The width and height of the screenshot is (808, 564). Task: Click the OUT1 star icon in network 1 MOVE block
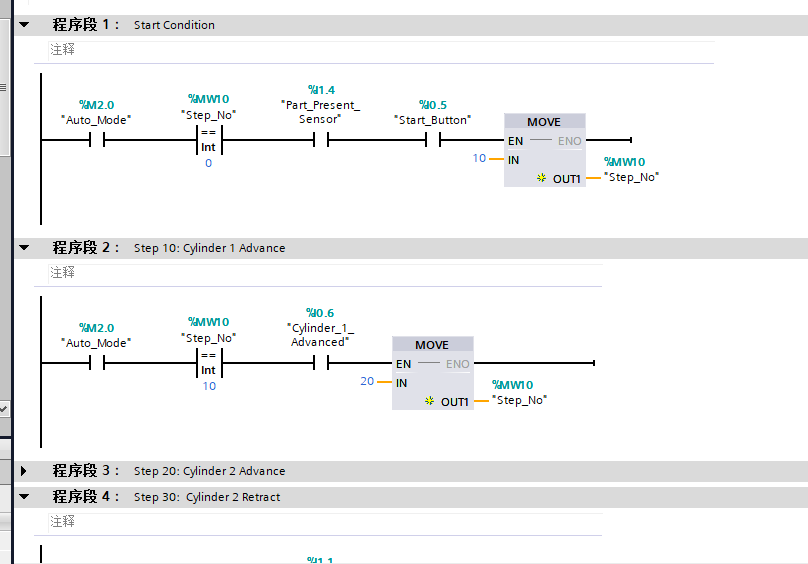[541, 177]
